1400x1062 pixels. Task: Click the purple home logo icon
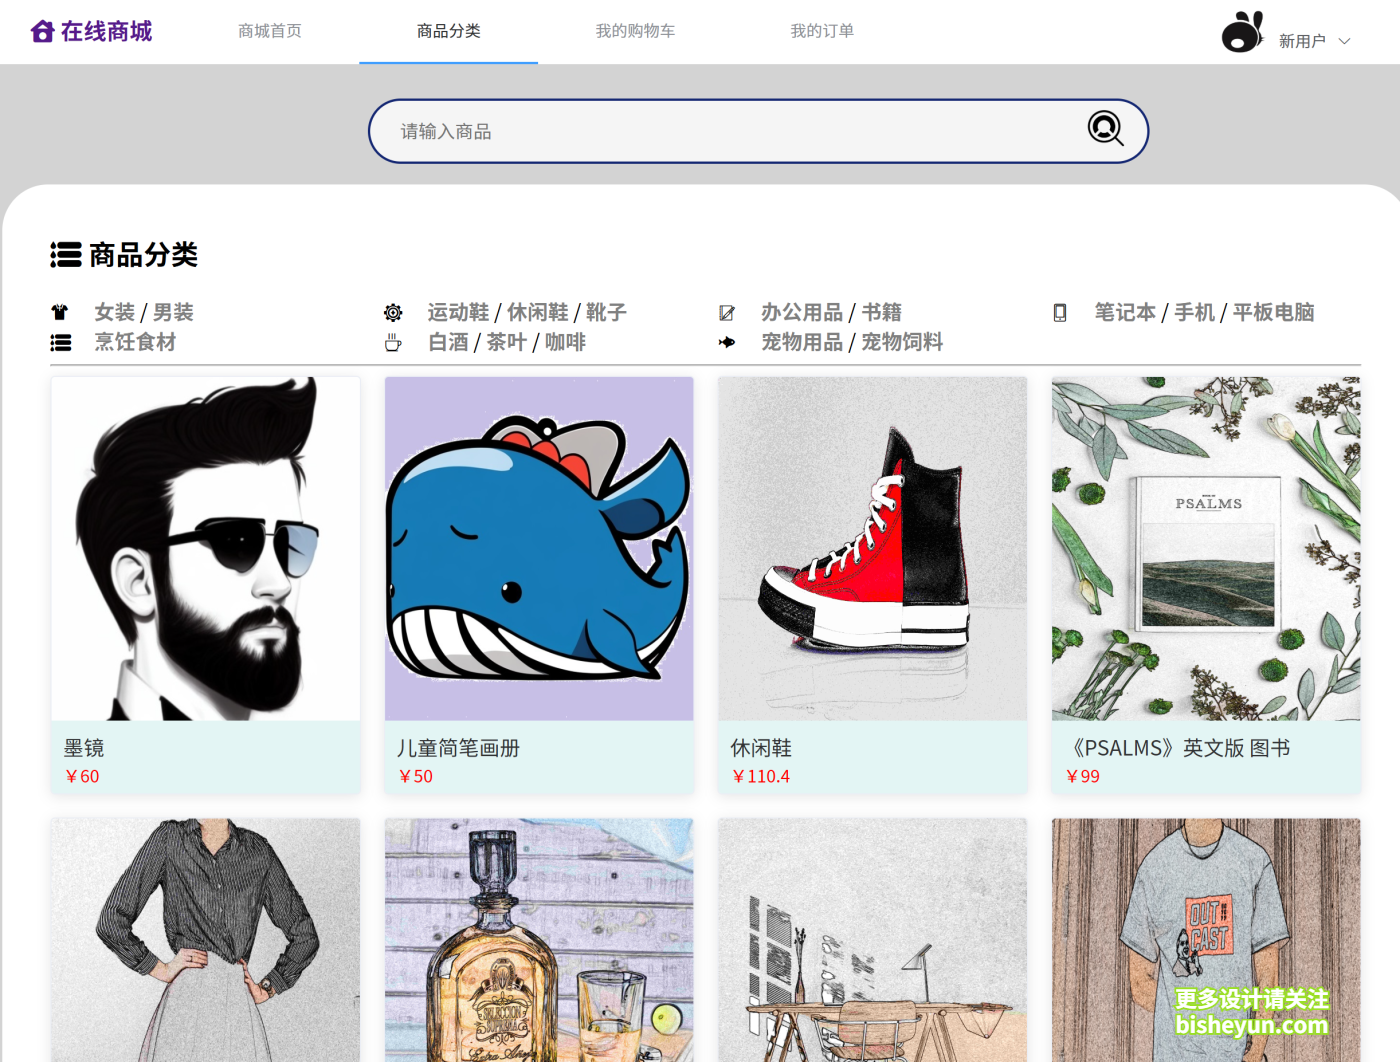(x=42, y=32)
